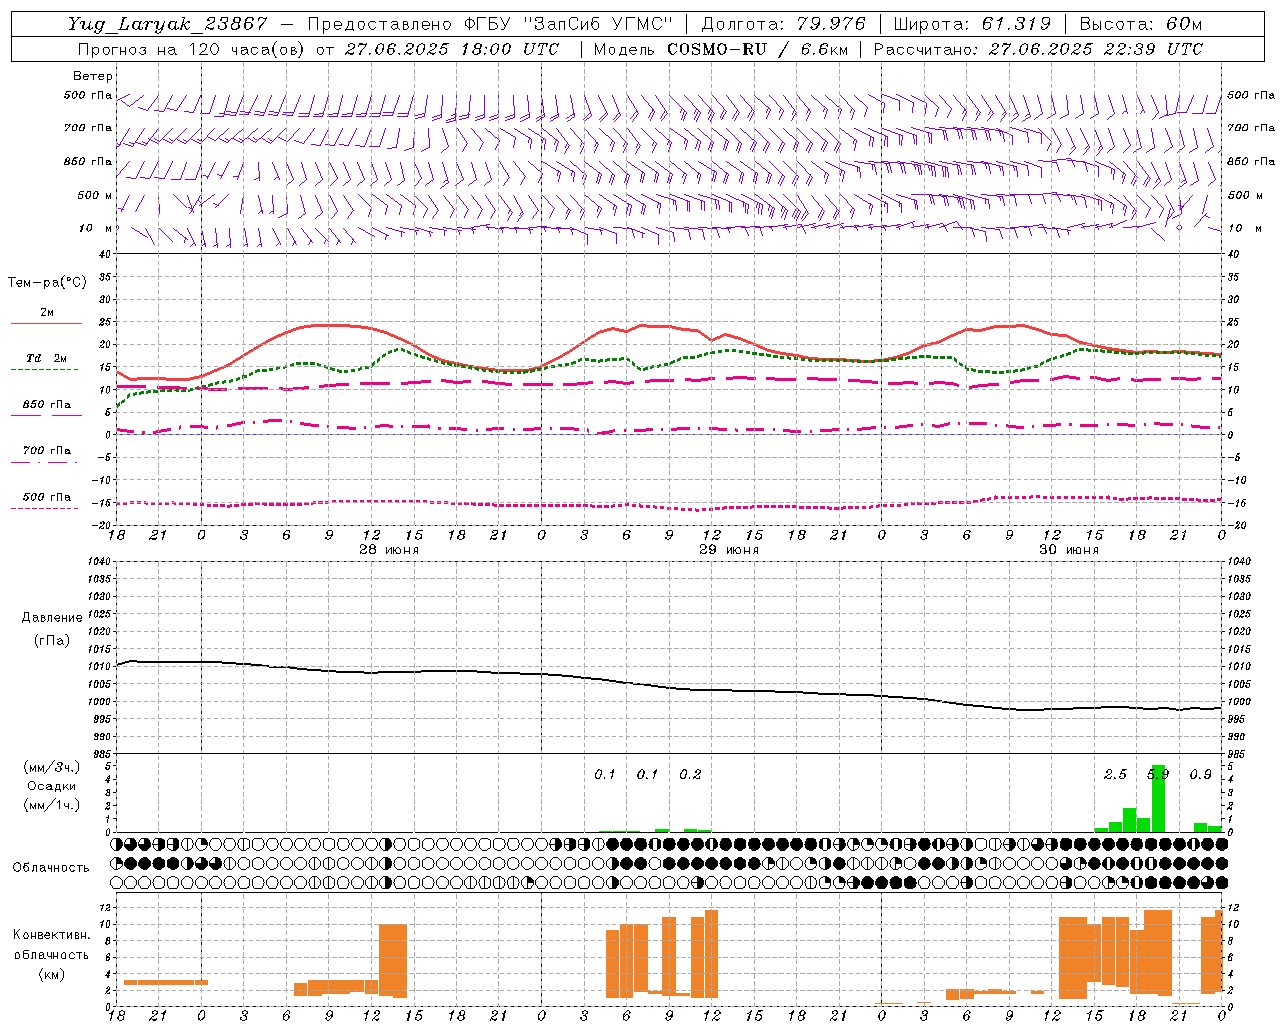Click the dashed line sample under Td 2м

[x=46, y=370]
